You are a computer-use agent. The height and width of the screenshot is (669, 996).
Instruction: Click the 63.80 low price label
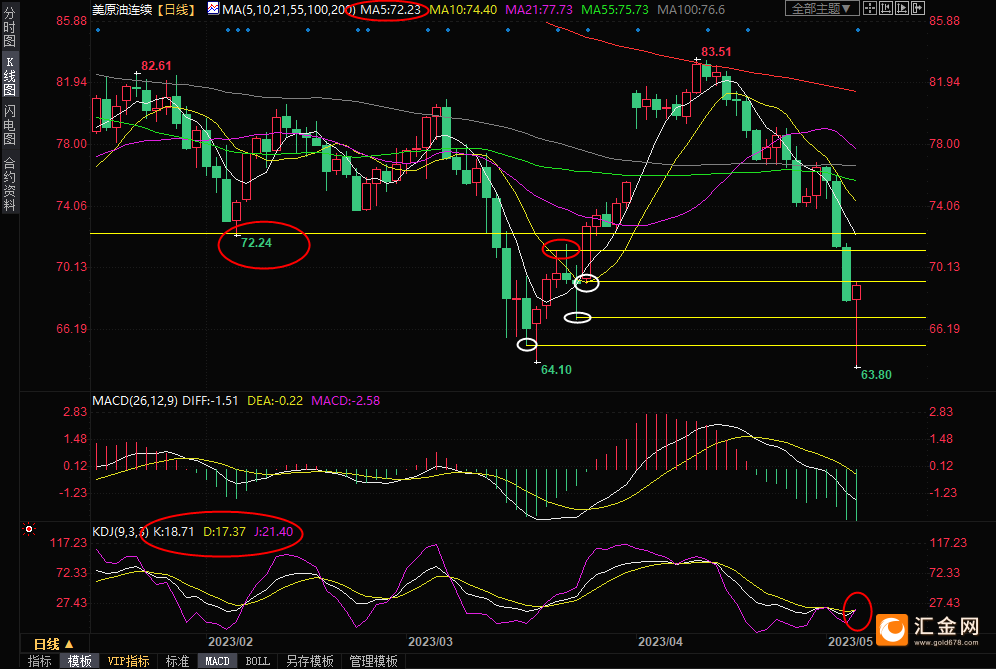click(876, 375)
